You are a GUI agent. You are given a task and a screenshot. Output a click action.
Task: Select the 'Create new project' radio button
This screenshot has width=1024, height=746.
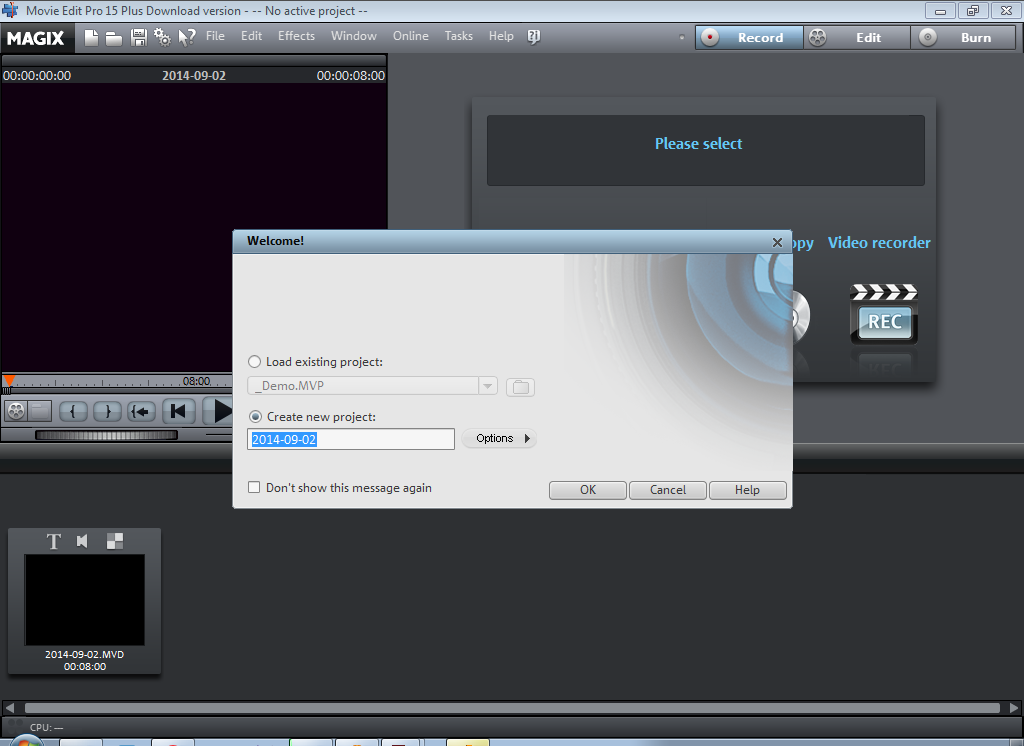[255, 416]
